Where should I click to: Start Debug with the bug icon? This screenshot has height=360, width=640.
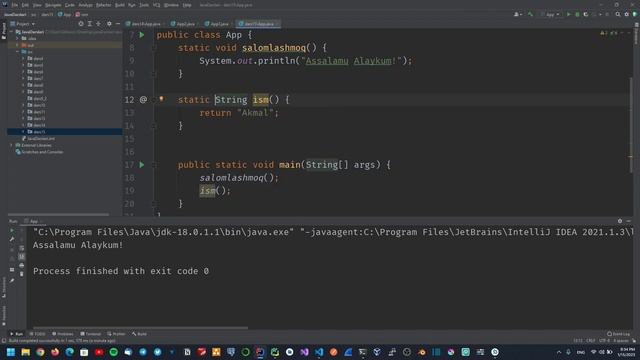[577, 14]
